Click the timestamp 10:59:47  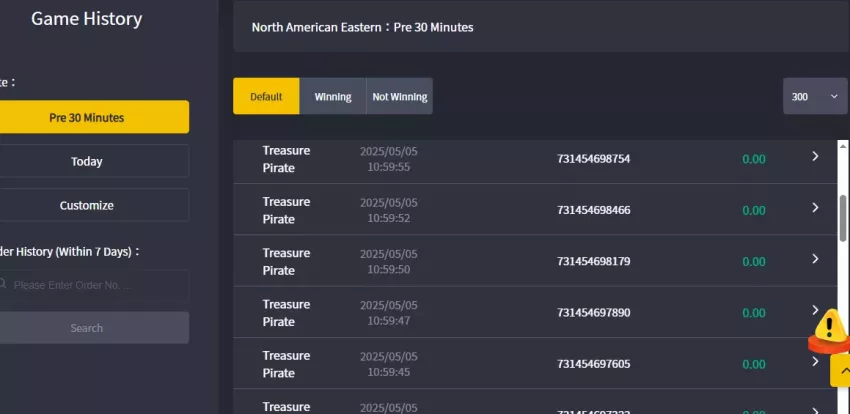click(389, 321)
